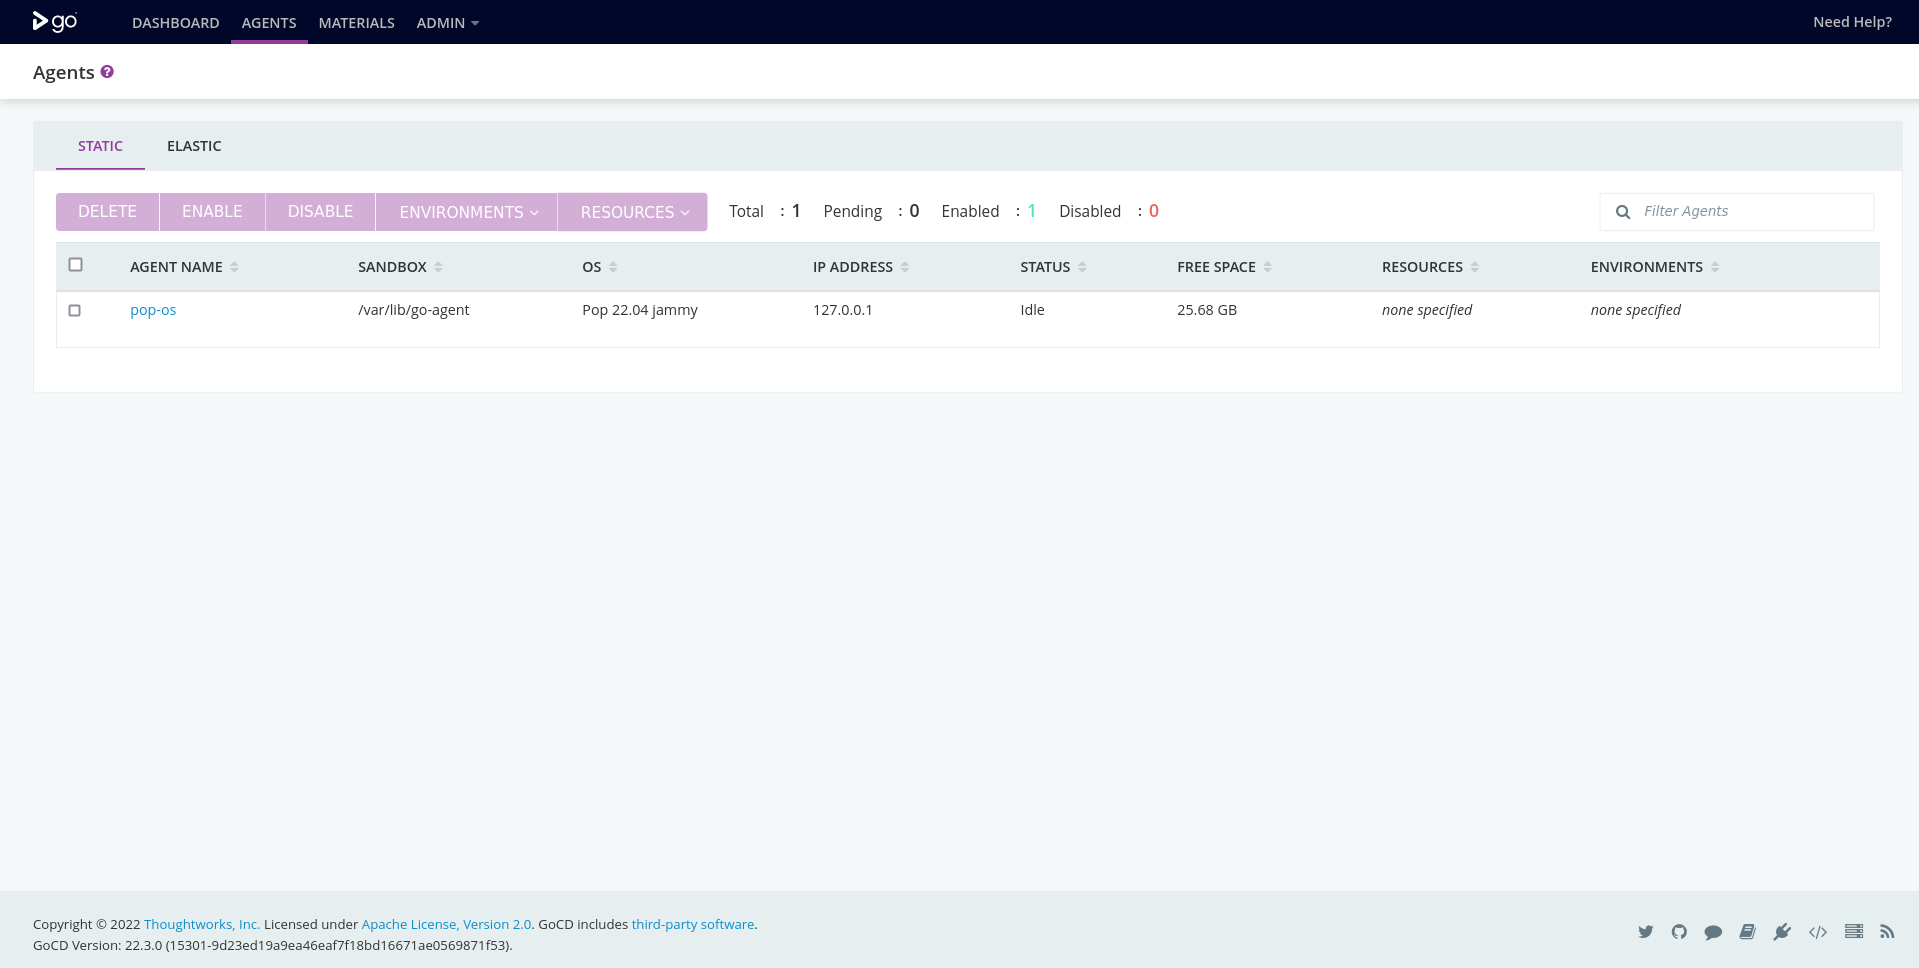The height and width of the screenshot is (968, 1919).
Task: Click the chat bubble forum icon
Action: 1713,932
